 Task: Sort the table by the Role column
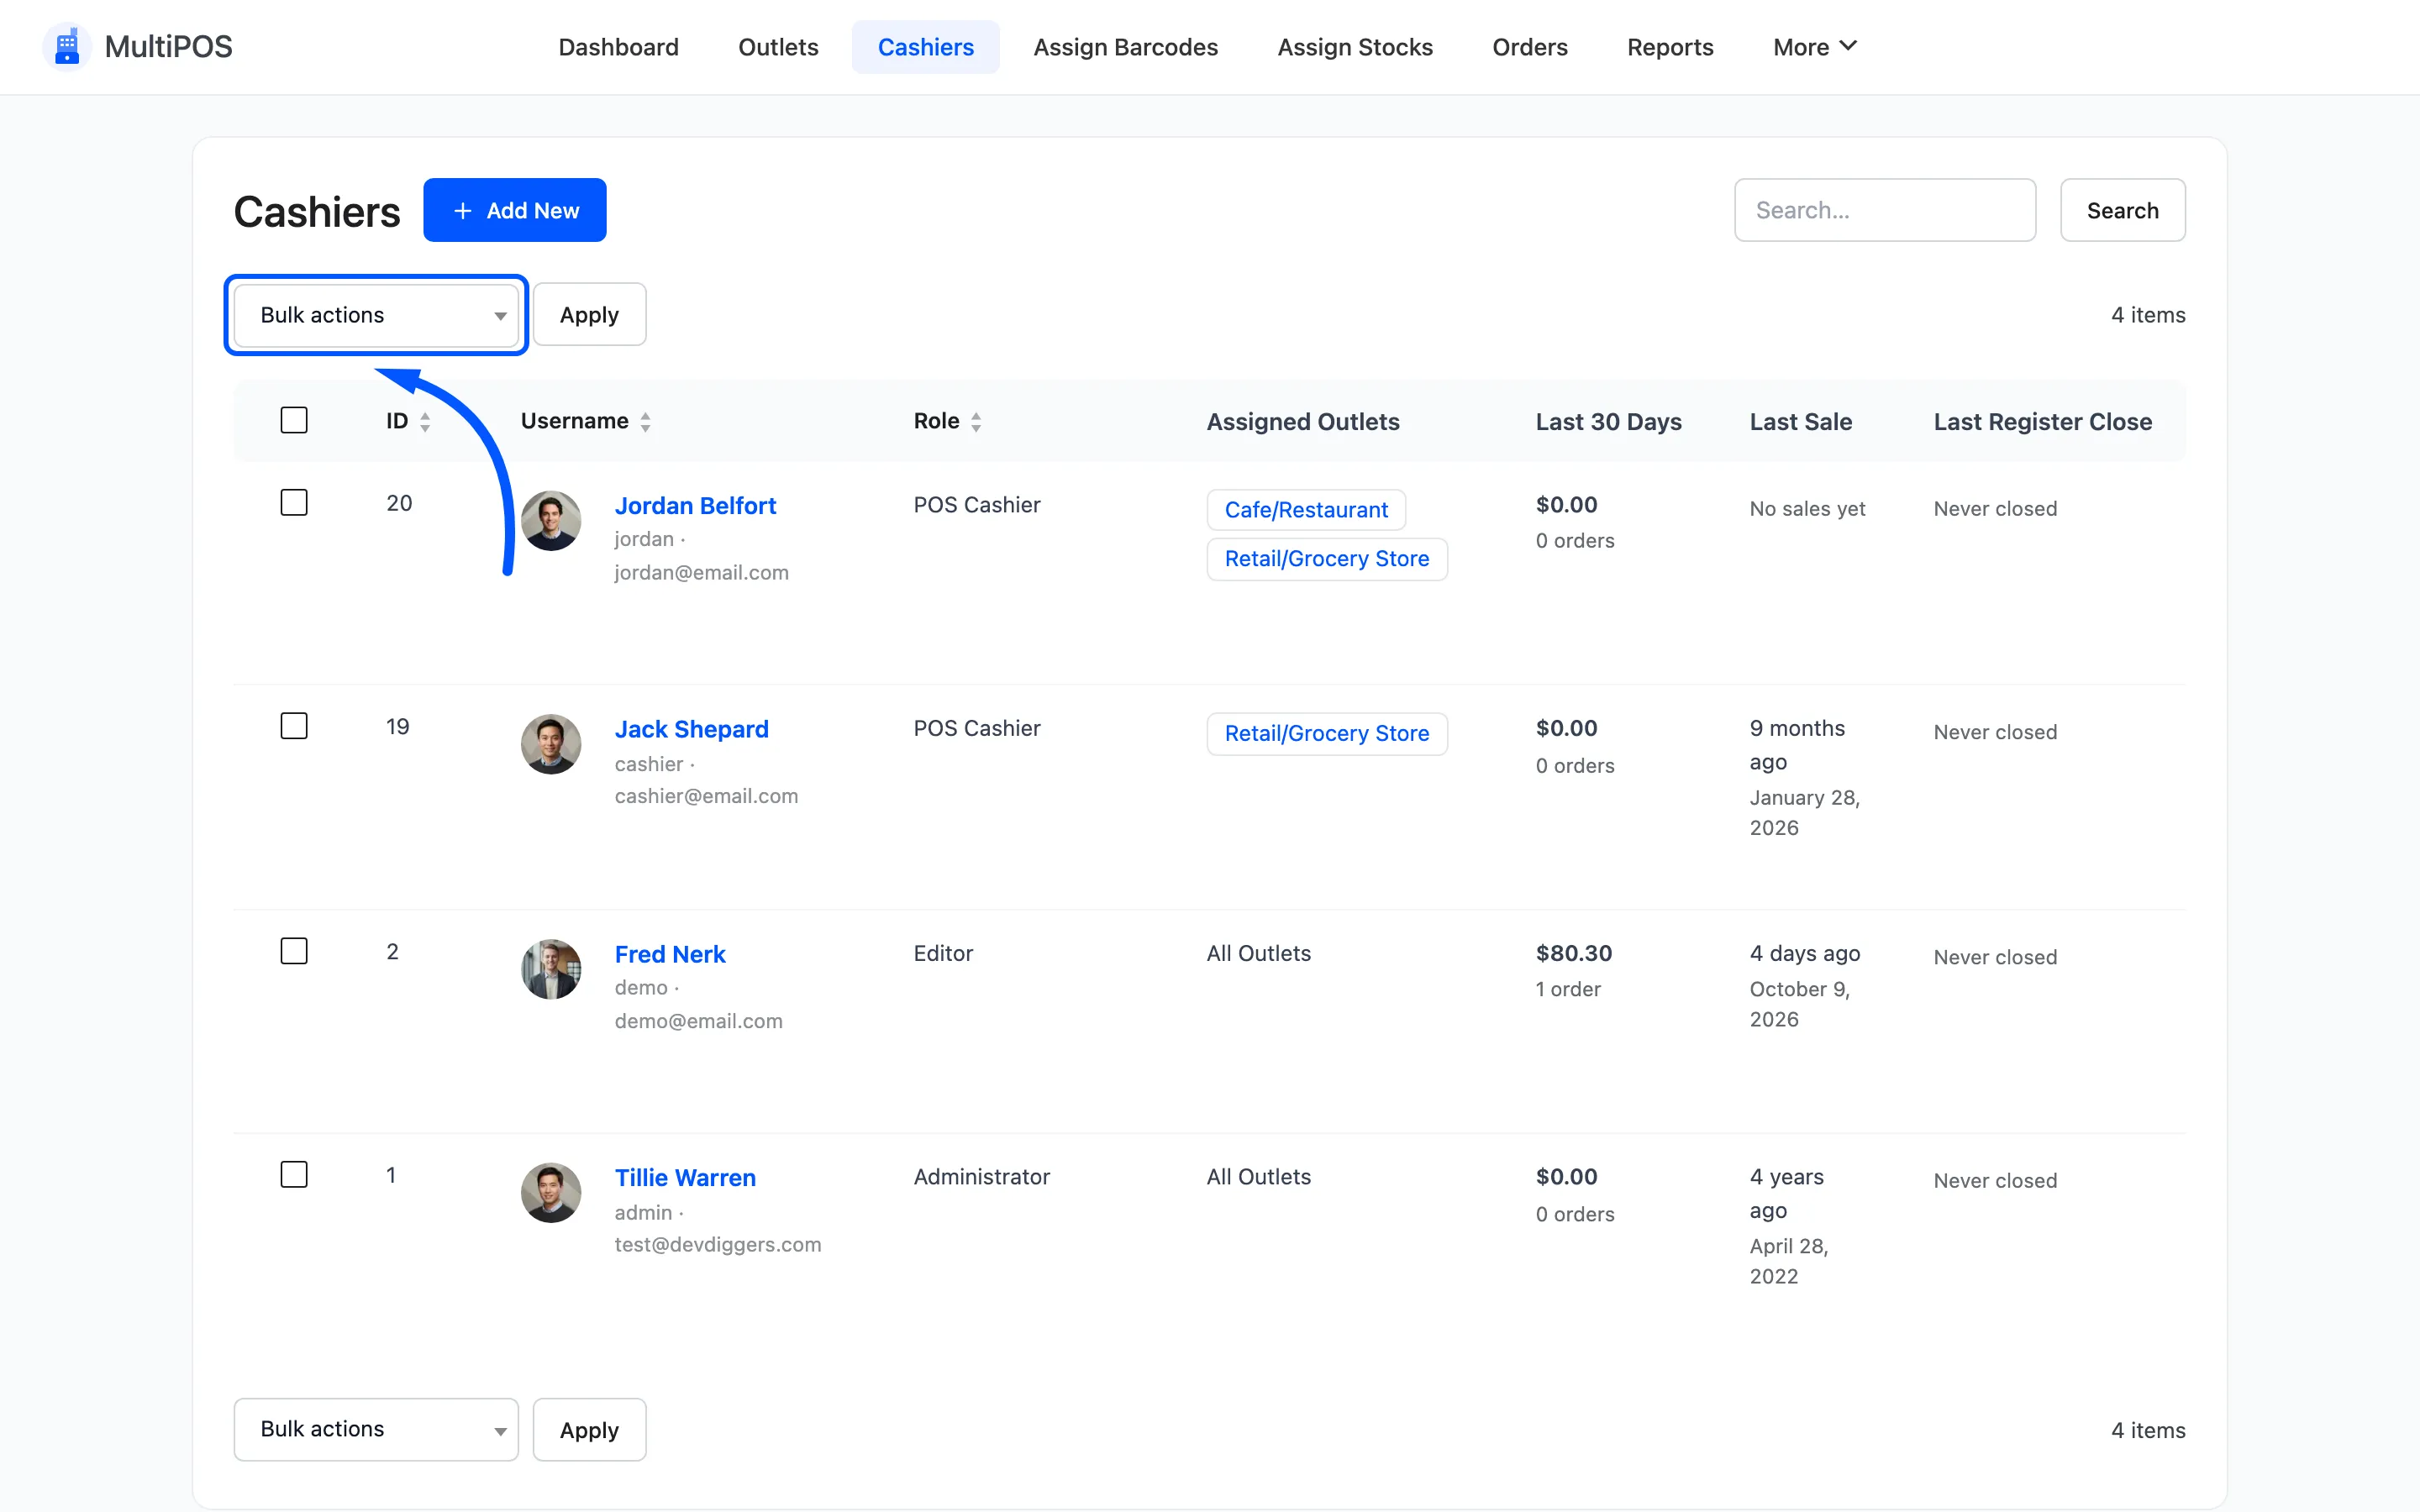[947, 421]
